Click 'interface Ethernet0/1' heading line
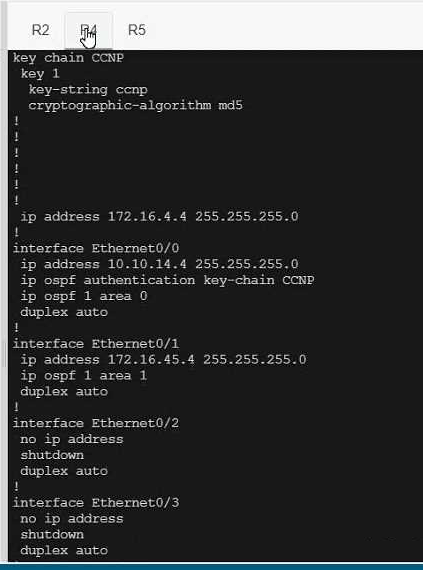Image resolution: width=423 pixels, height=570 pixels. 96,344
